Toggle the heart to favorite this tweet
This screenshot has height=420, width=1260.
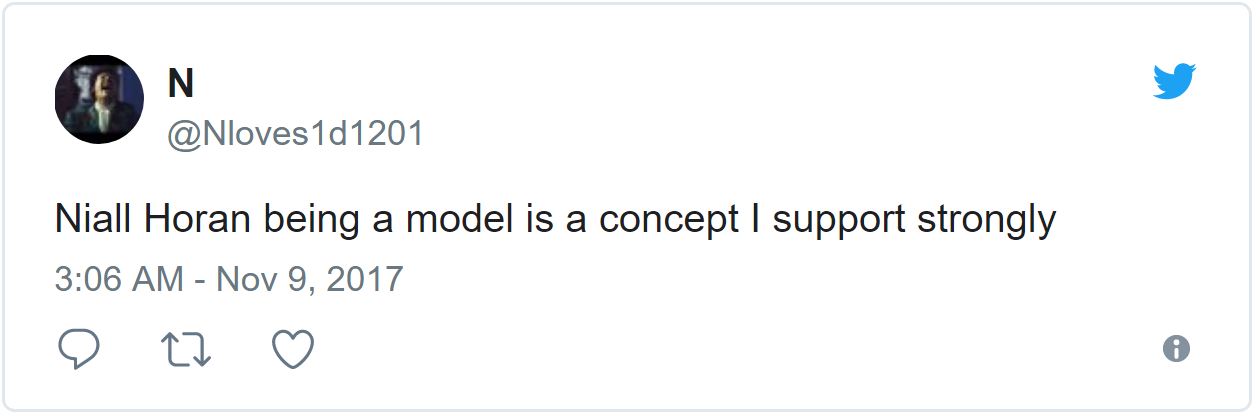tap(294, 349)
